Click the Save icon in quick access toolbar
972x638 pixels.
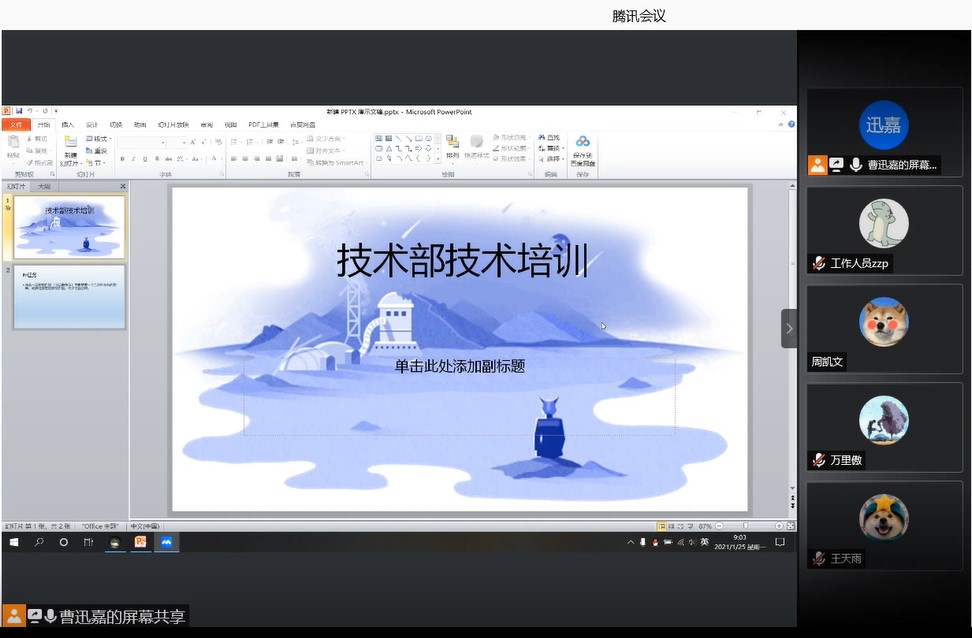(18, 111)
